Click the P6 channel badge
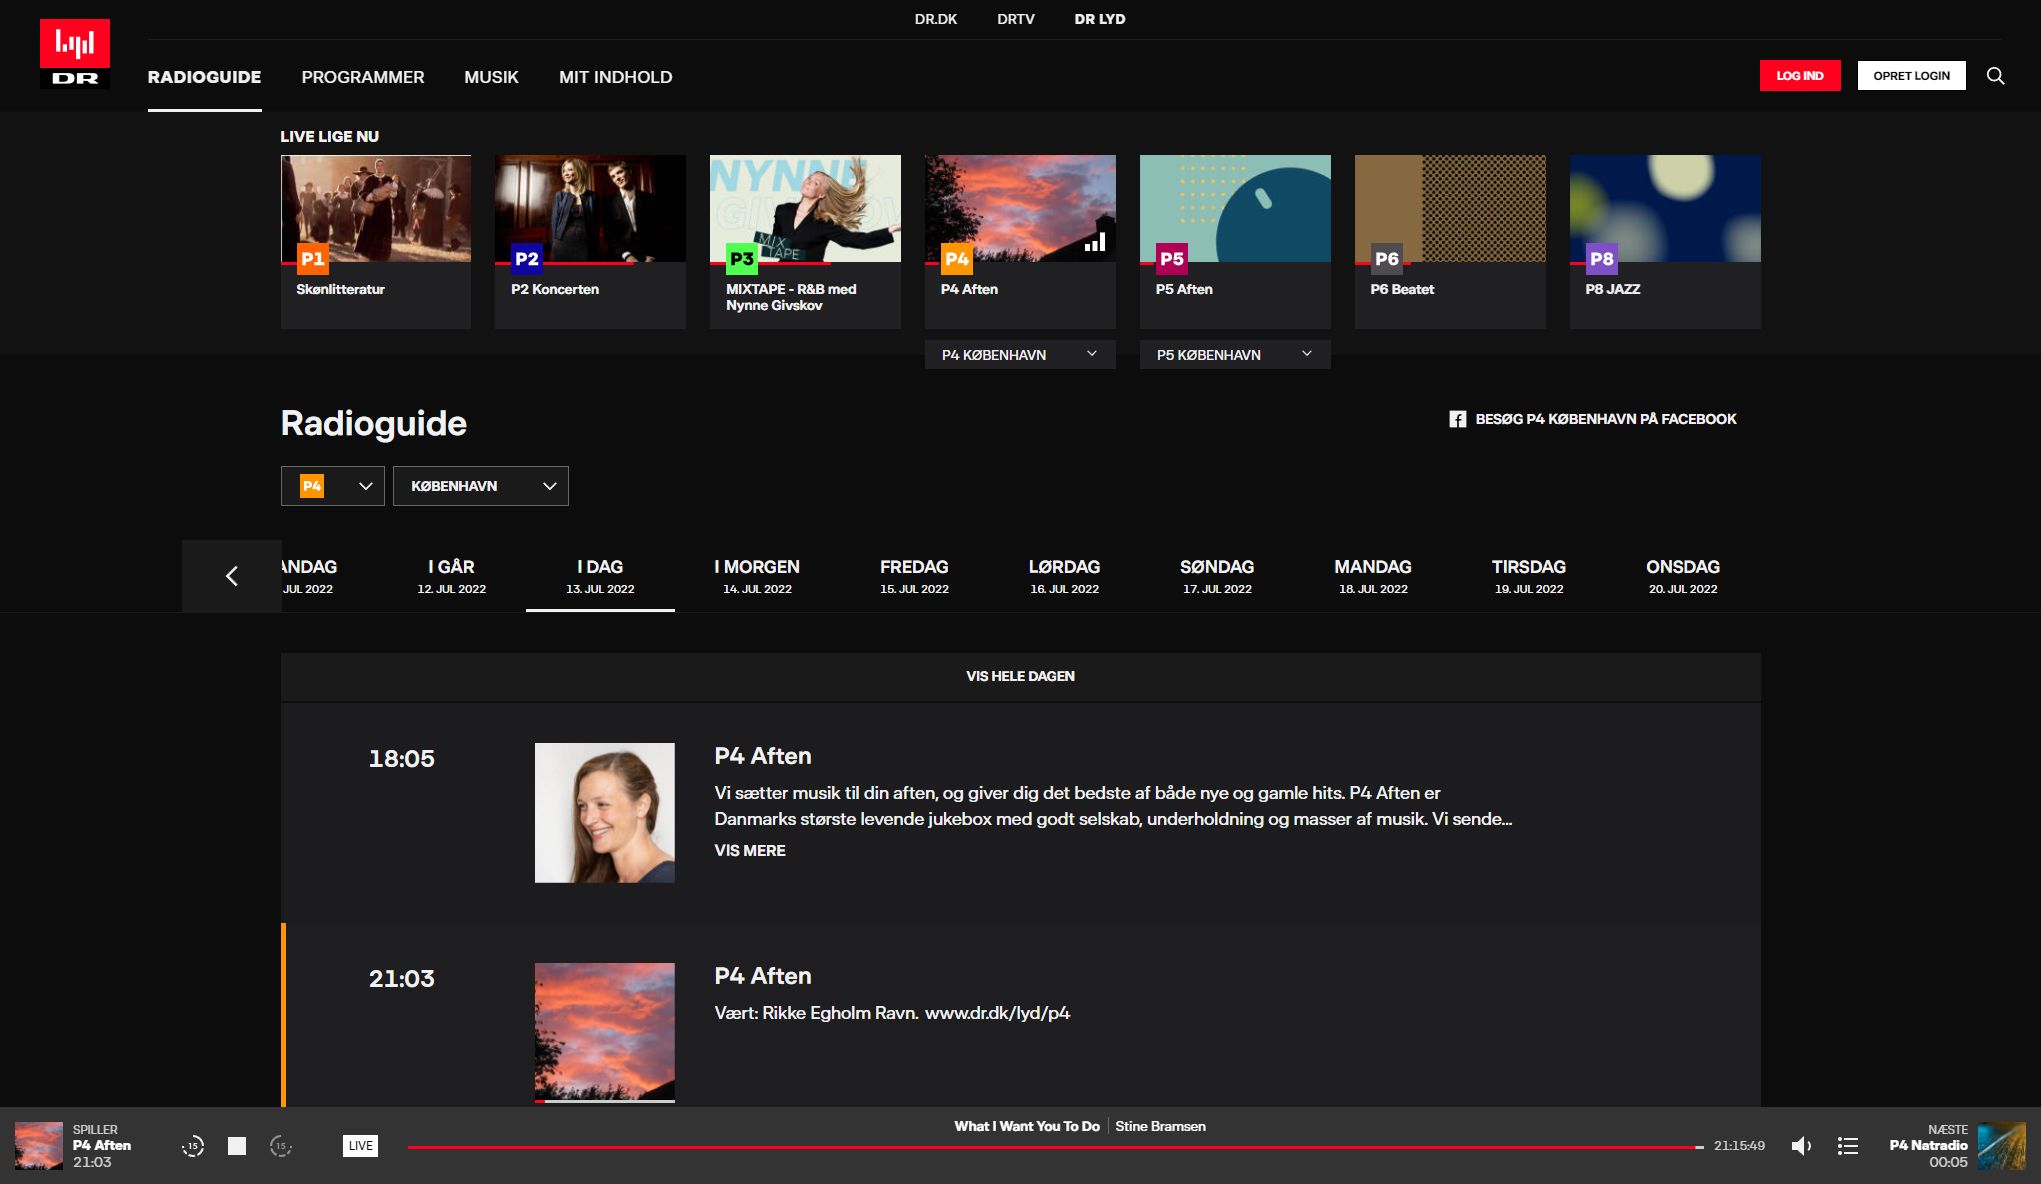Screen dimensions: 2041x1184 1387,259
